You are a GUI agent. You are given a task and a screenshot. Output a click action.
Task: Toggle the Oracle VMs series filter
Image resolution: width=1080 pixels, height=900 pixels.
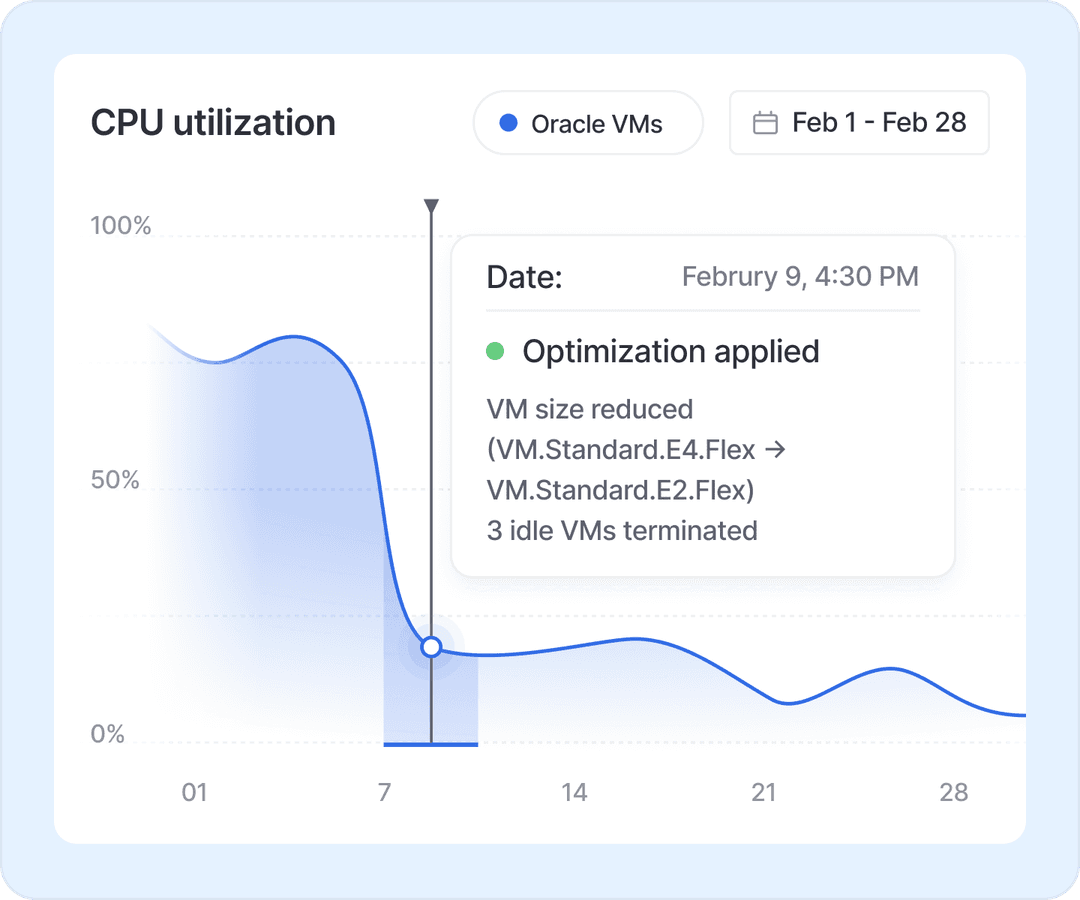(x=588, y=123)
